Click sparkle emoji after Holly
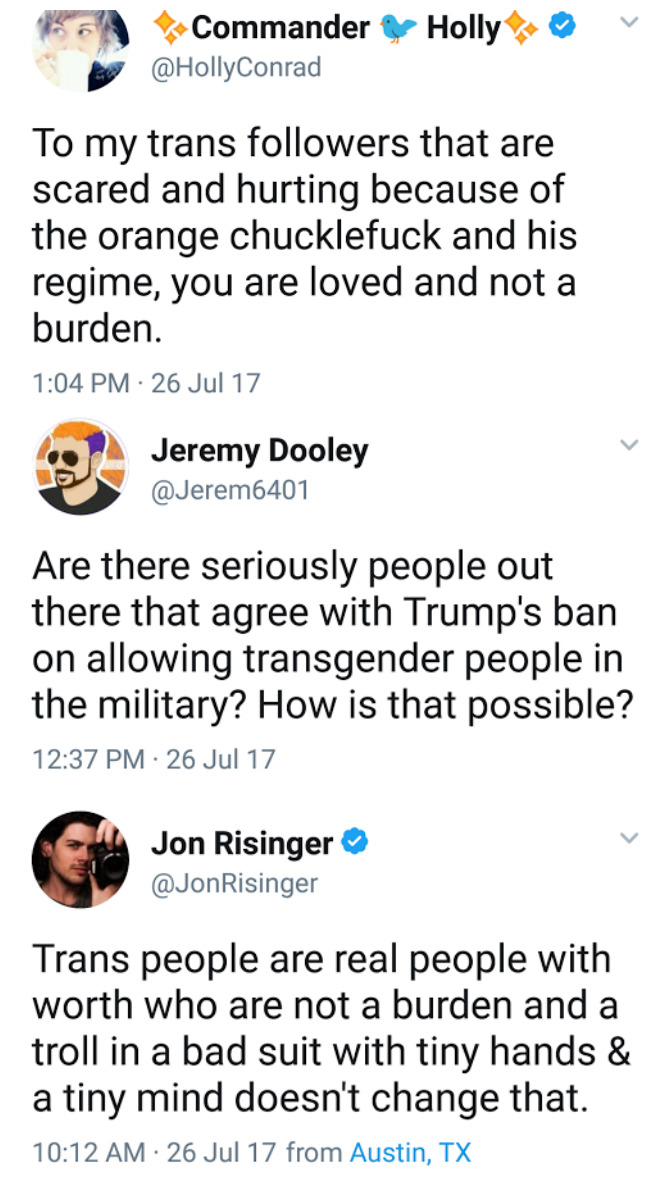The image size is (672, 1200). point(522,29)
